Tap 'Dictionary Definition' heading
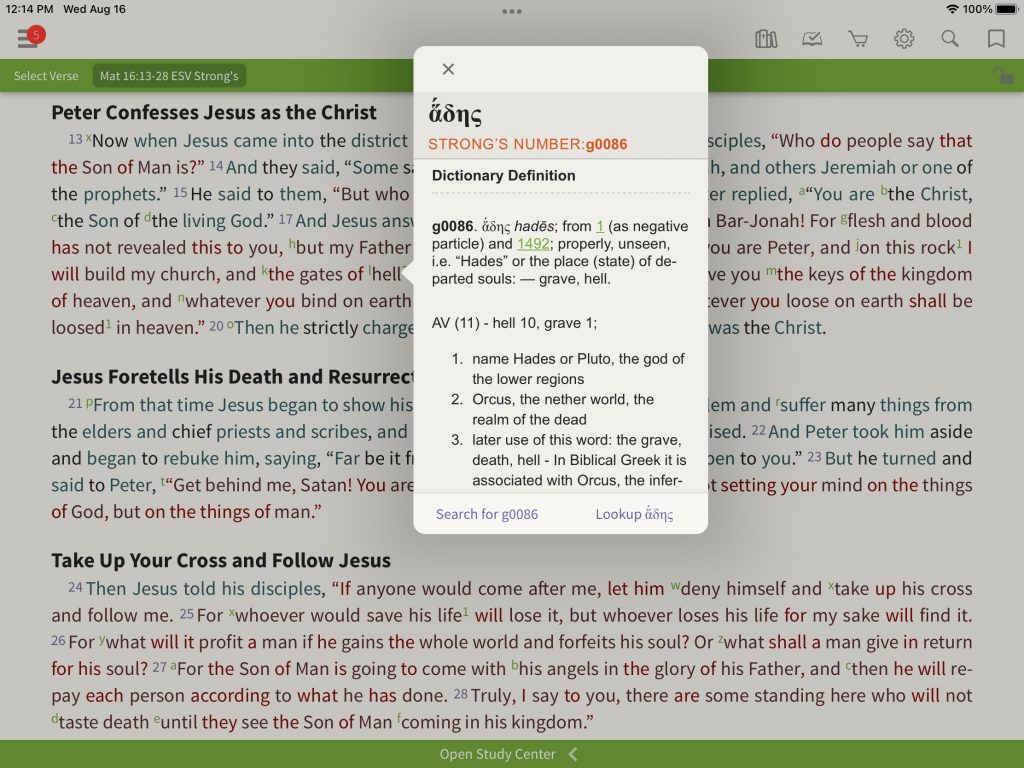This screenshot has height=768, width=1024. 504,176
